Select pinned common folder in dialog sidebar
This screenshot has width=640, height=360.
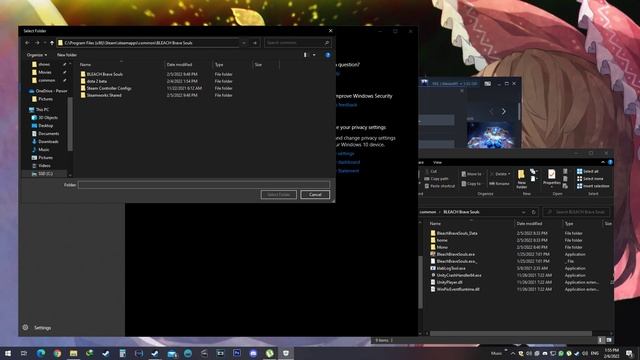pyautogui.click(x=46, y=80)
